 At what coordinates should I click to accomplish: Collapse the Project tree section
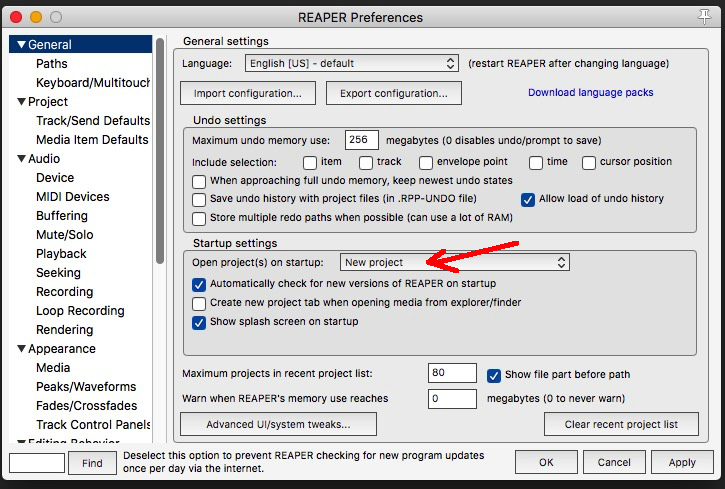click(x=21, y=102)
